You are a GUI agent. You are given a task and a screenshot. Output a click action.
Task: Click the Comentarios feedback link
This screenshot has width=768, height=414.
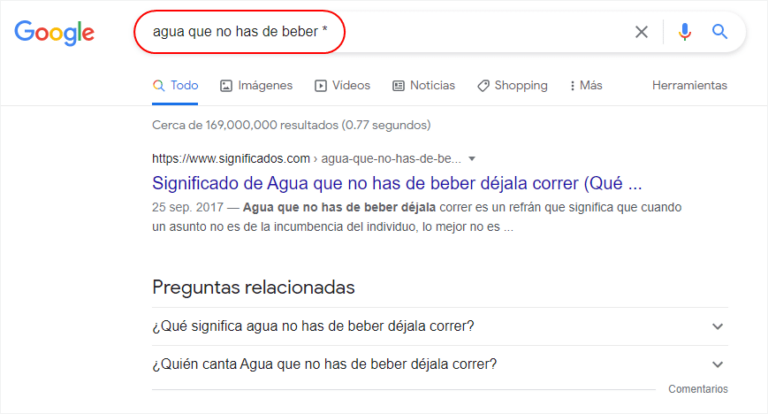pos(698,389)
